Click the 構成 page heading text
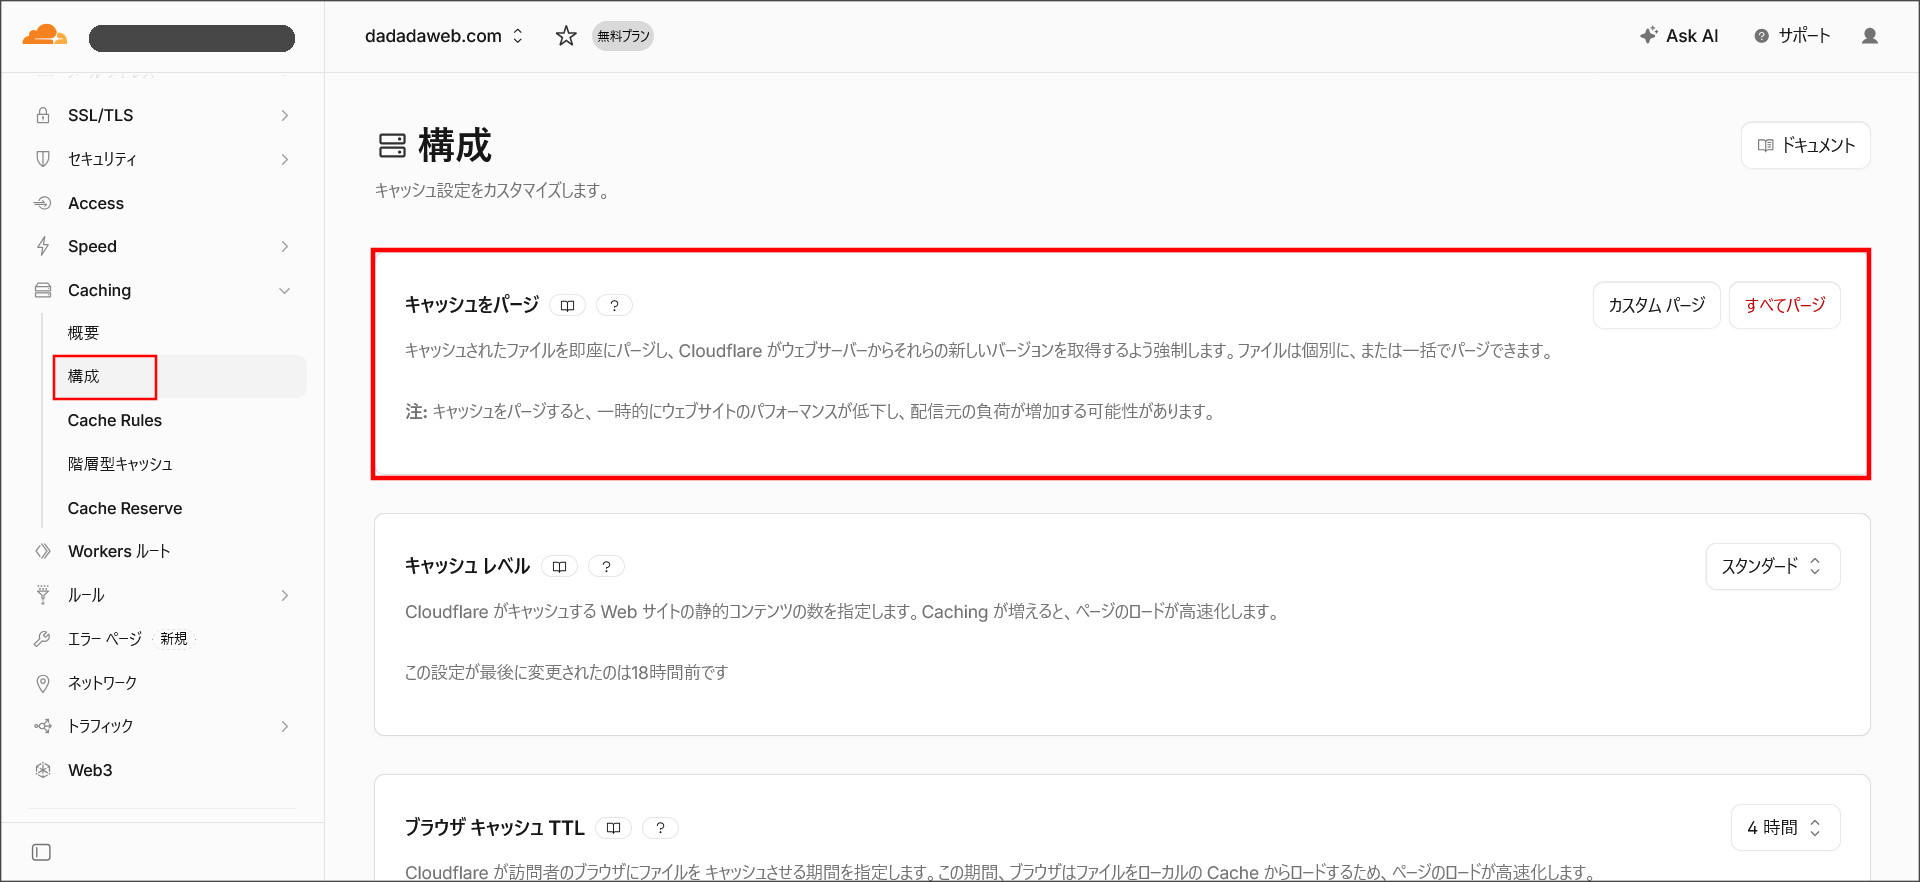Image resolution: width=1920 pixels, height=882 pixels. coord(455,145)
